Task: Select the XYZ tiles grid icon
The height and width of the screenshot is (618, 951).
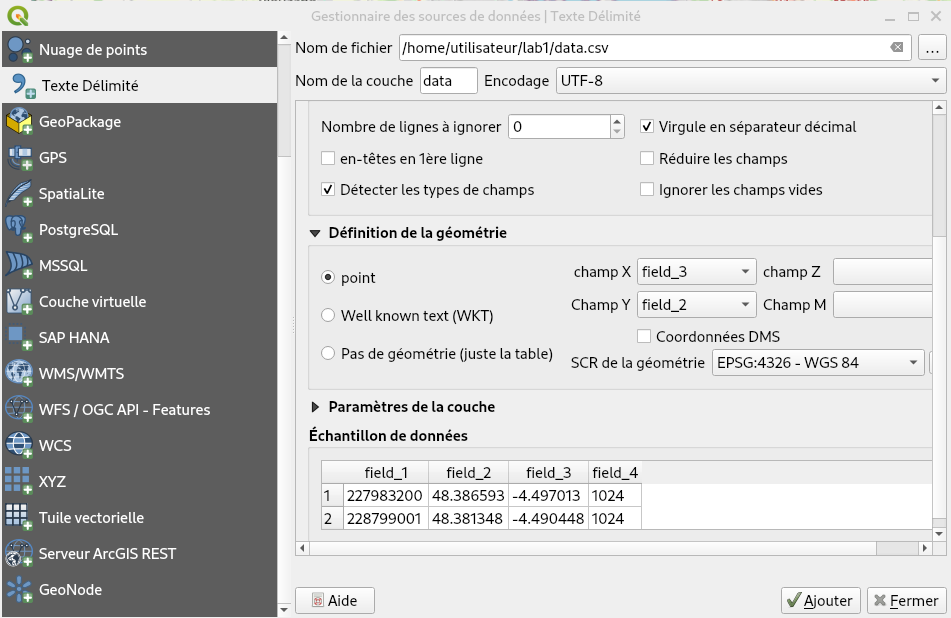Action: click(x=18, y=481)
